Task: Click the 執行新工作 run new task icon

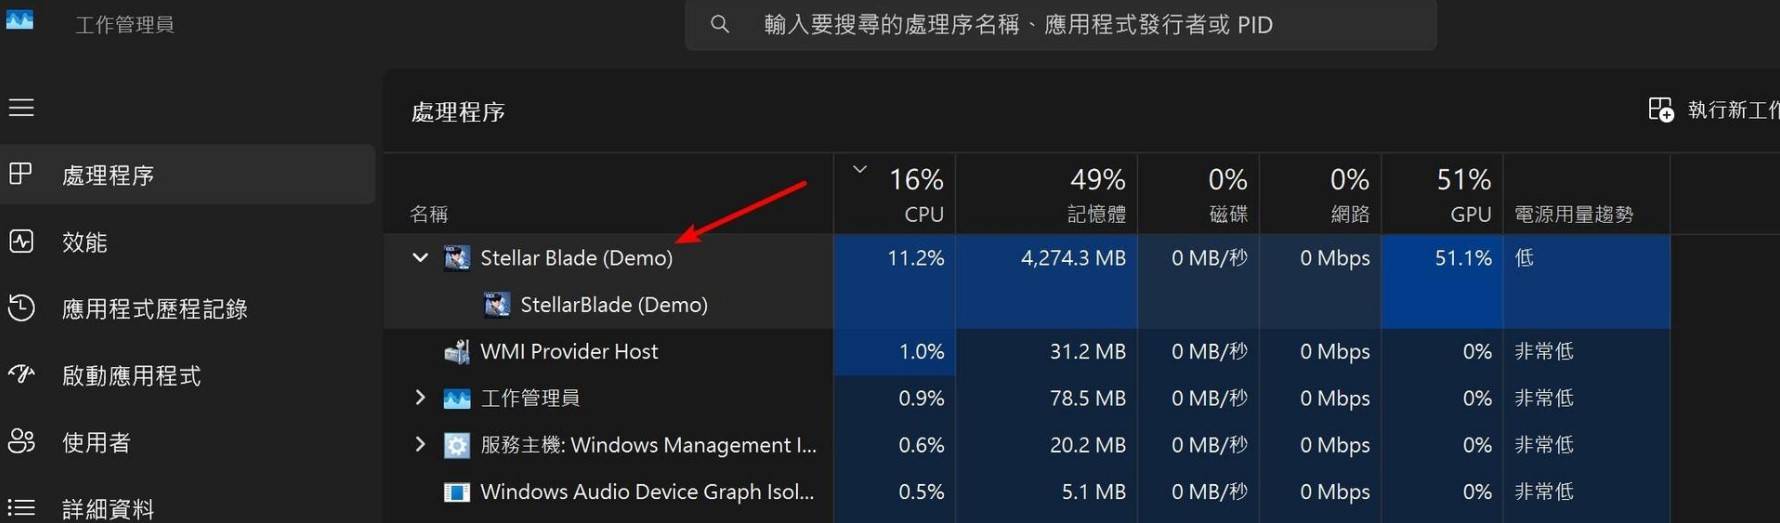Action: coord(1660,109)
